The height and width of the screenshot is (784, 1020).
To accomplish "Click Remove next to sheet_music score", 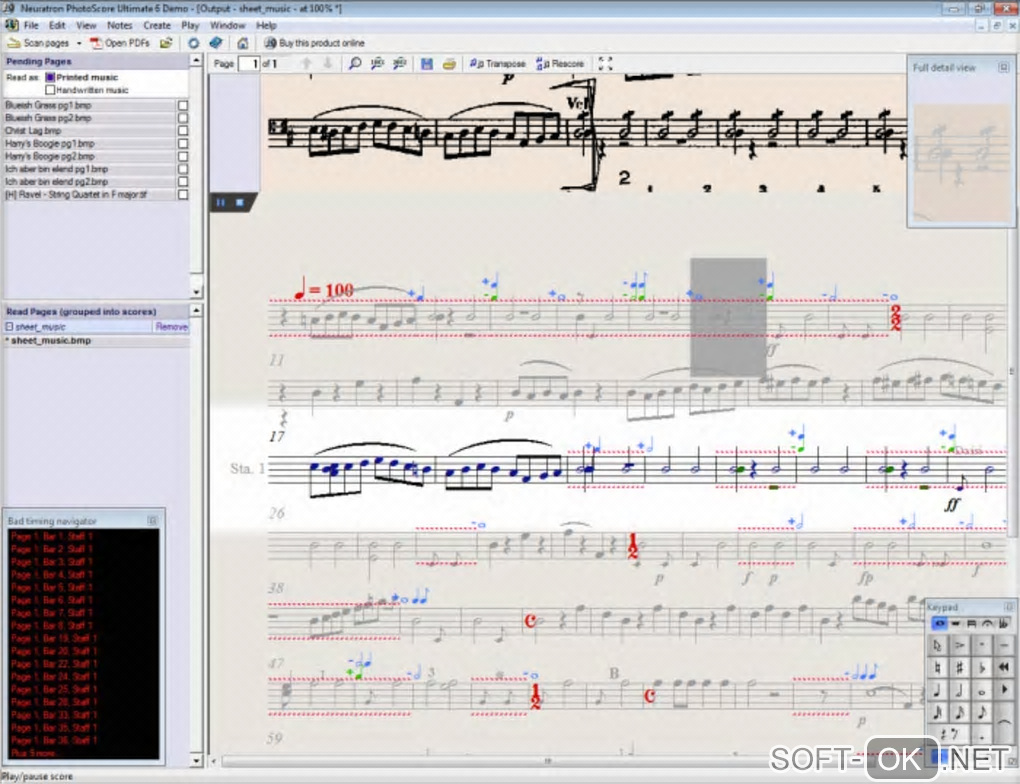I will 171,327.
